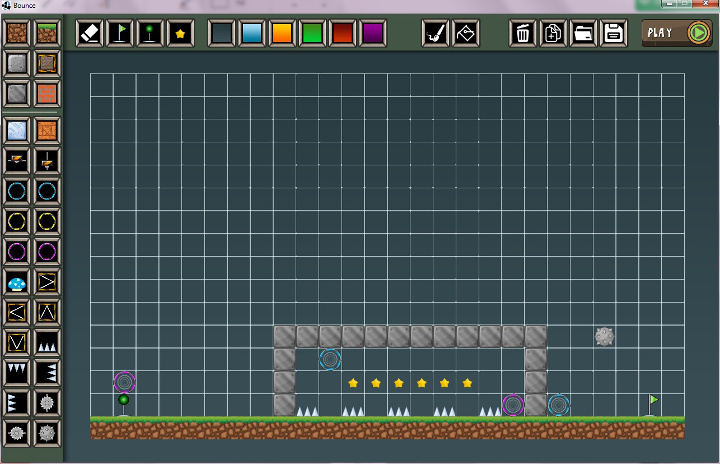Create a new level document
This screenshot has height=464, width=720.
point(553,33)
